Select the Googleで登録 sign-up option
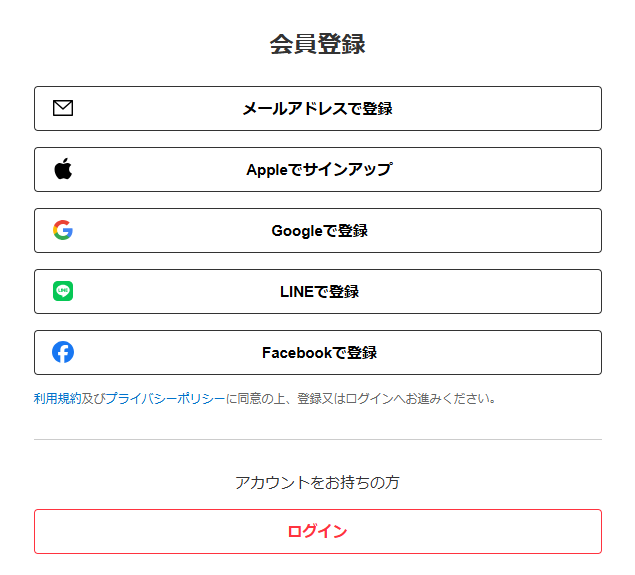The width and height of the screenshot is (635, 575). [x=319, y=230]
